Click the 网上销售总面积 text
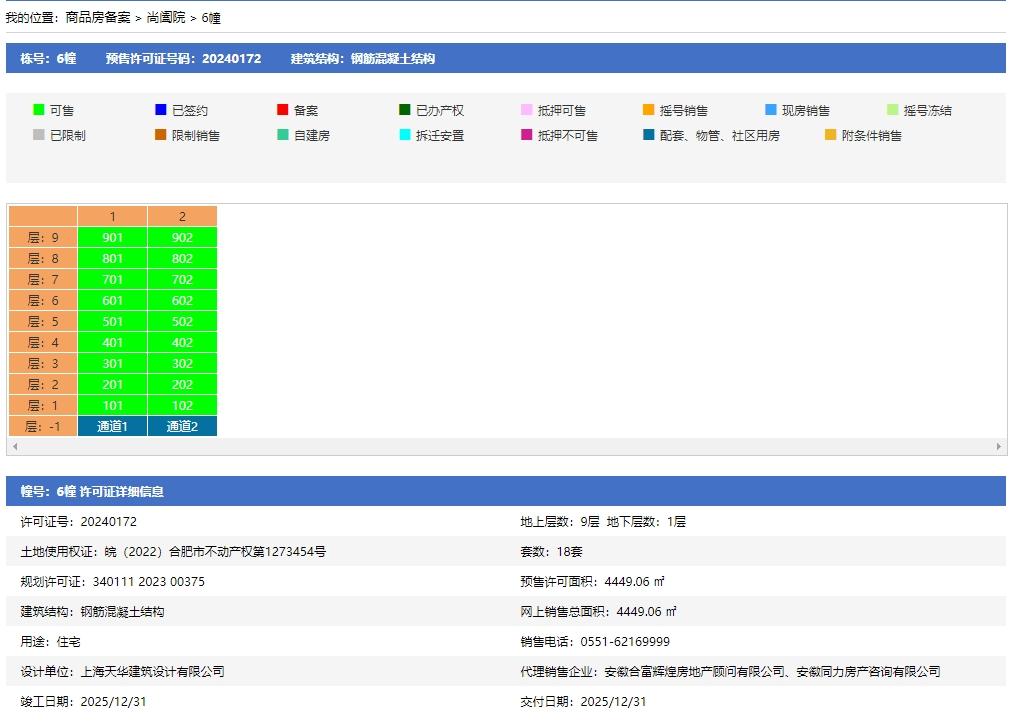The width and height of the screenshot is (1010, 728). pos(598,611)
